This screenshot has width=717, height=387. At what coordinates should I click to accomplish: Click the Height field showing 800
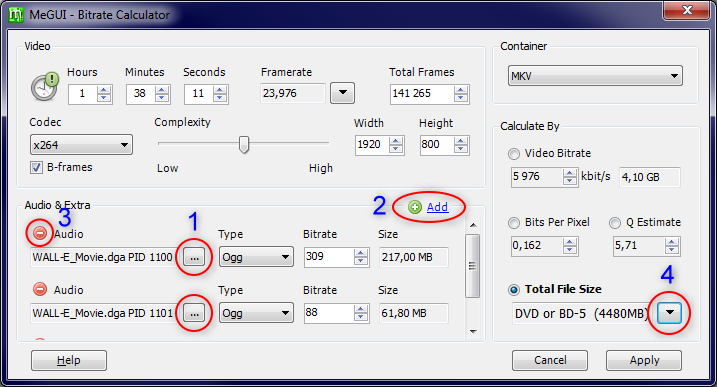pos(437,145)
